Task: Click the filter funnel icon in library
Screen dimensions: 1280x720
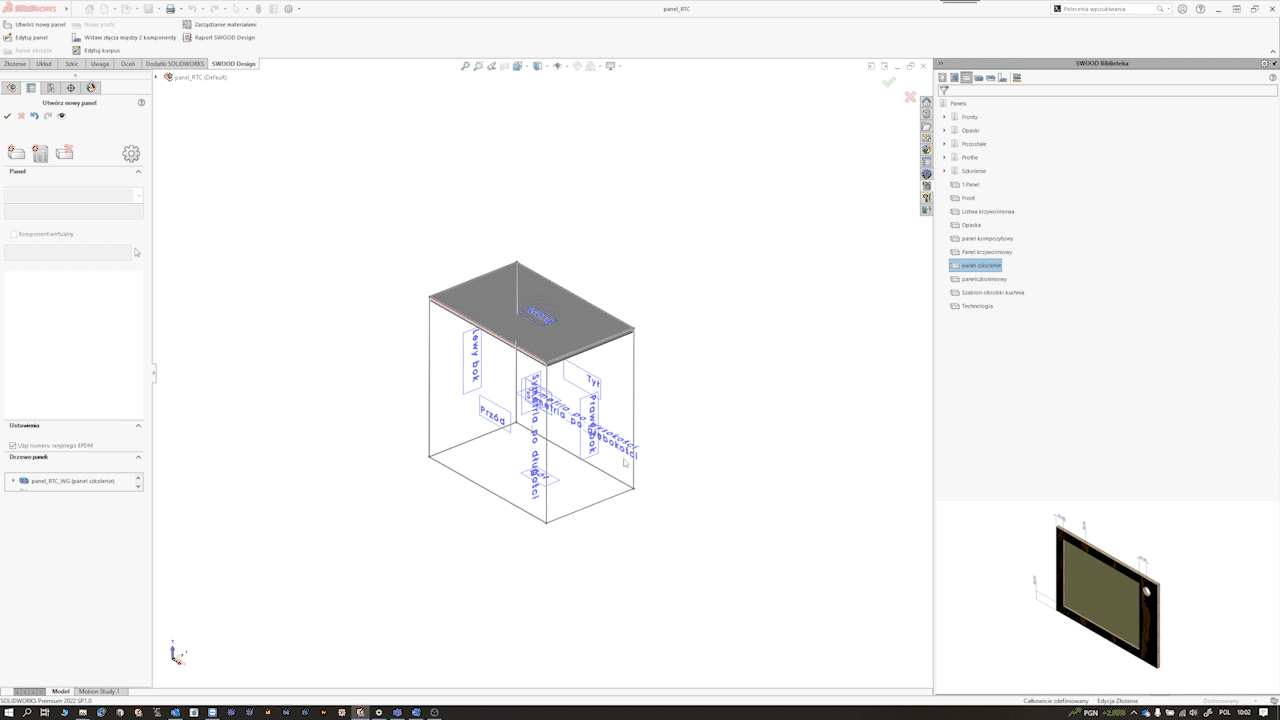Action: click(x=944, y=90)
